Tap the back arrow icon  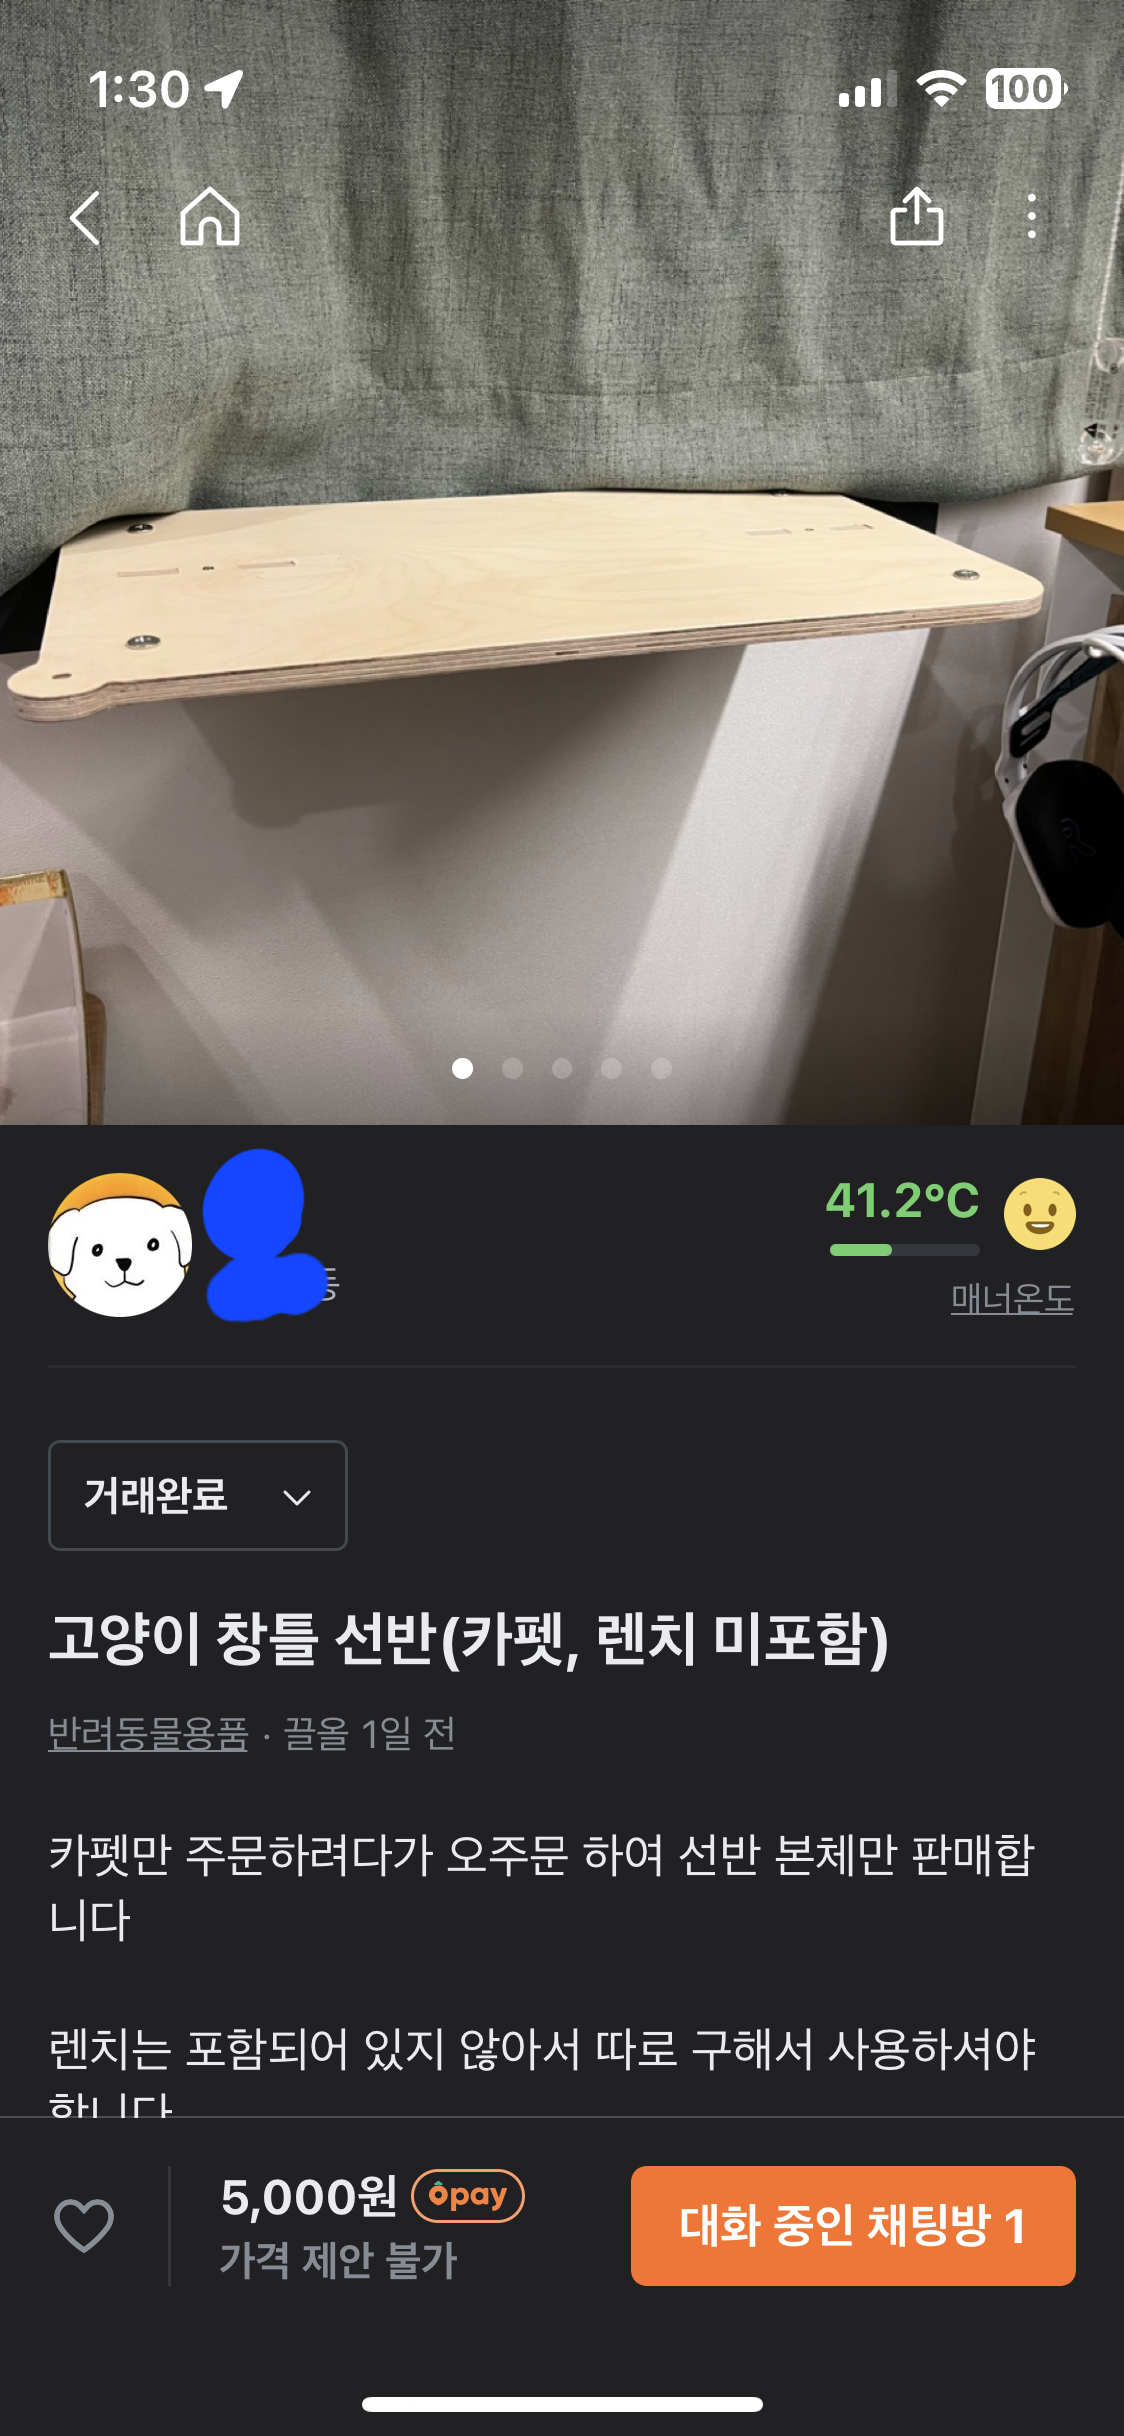tap(85, 217)
